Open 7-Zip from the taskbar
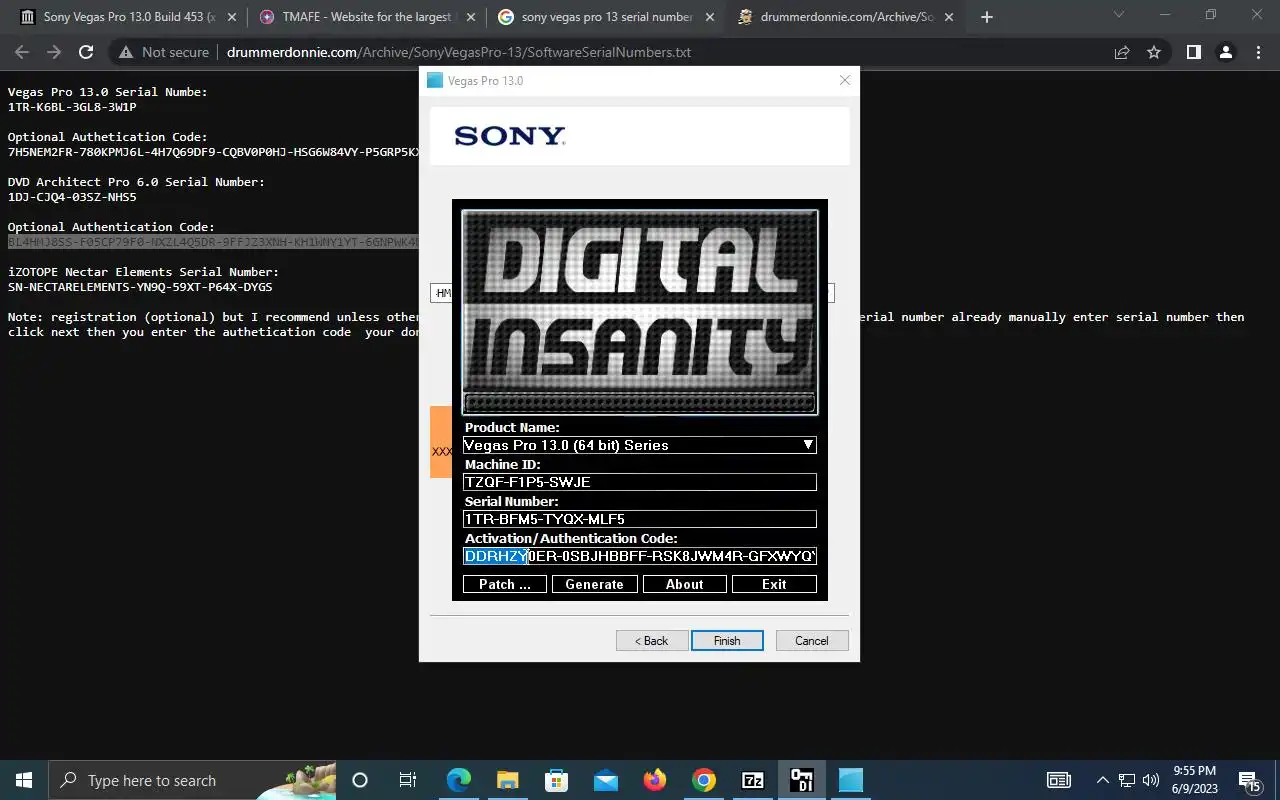 click(752, 780)
